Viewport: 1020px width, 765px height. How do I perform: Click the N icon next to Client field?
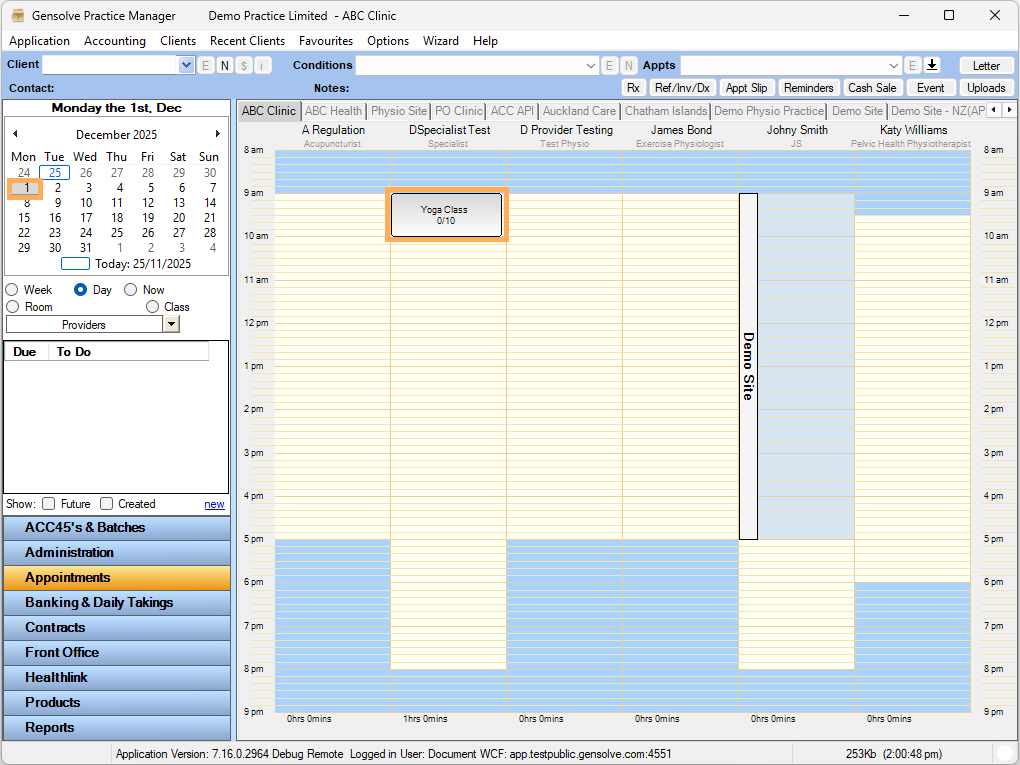coord(224,65)
